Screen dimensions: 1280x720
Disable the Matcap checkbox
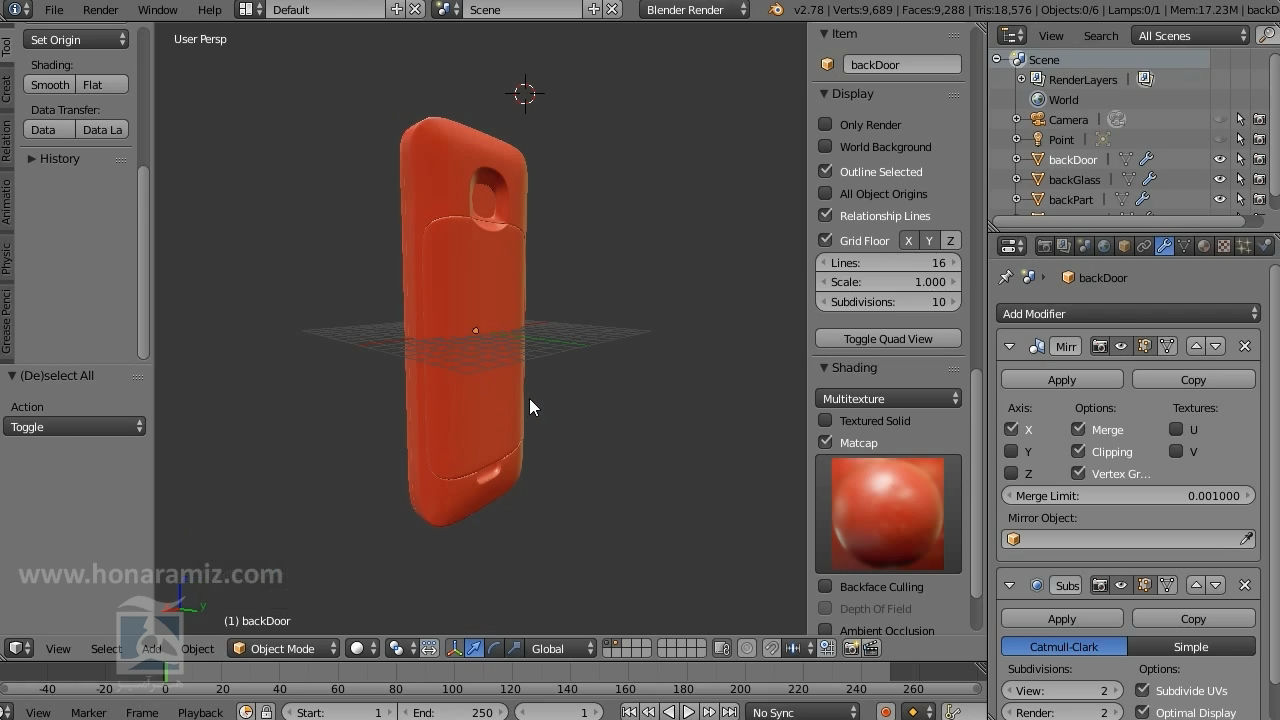pos(825,442)
